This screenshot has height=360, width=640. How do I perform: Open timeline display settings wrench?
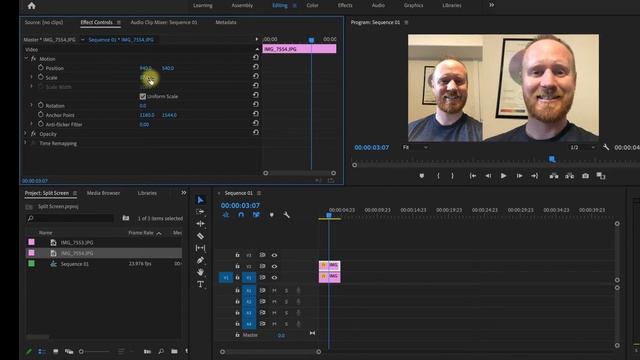[x=287, y=215]
